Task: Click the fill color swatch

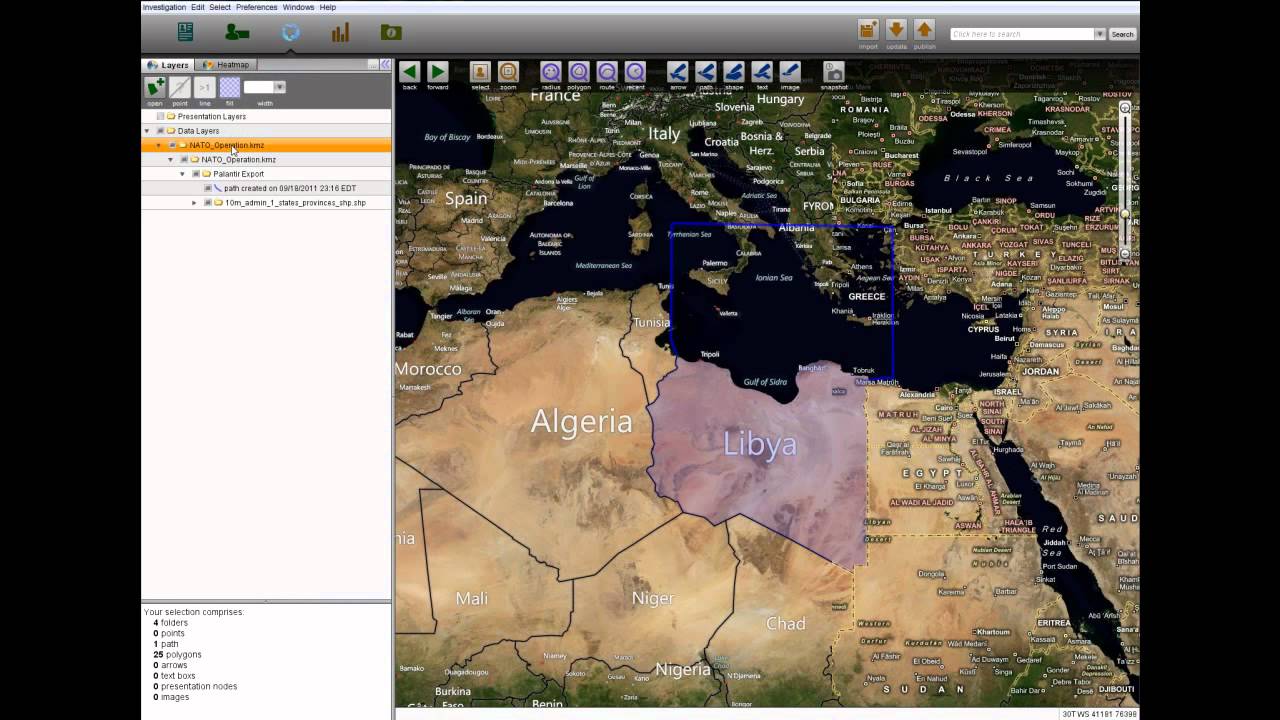Action: tap(230, 87)
